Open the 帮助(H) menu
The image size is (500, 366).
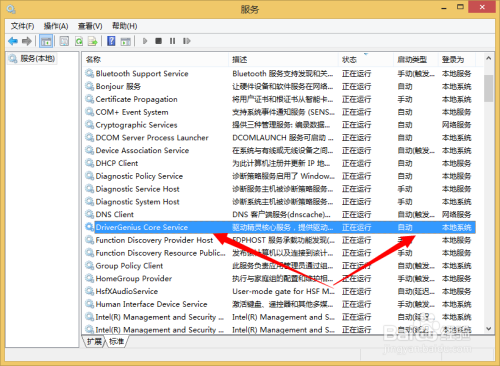pos(125,26)
